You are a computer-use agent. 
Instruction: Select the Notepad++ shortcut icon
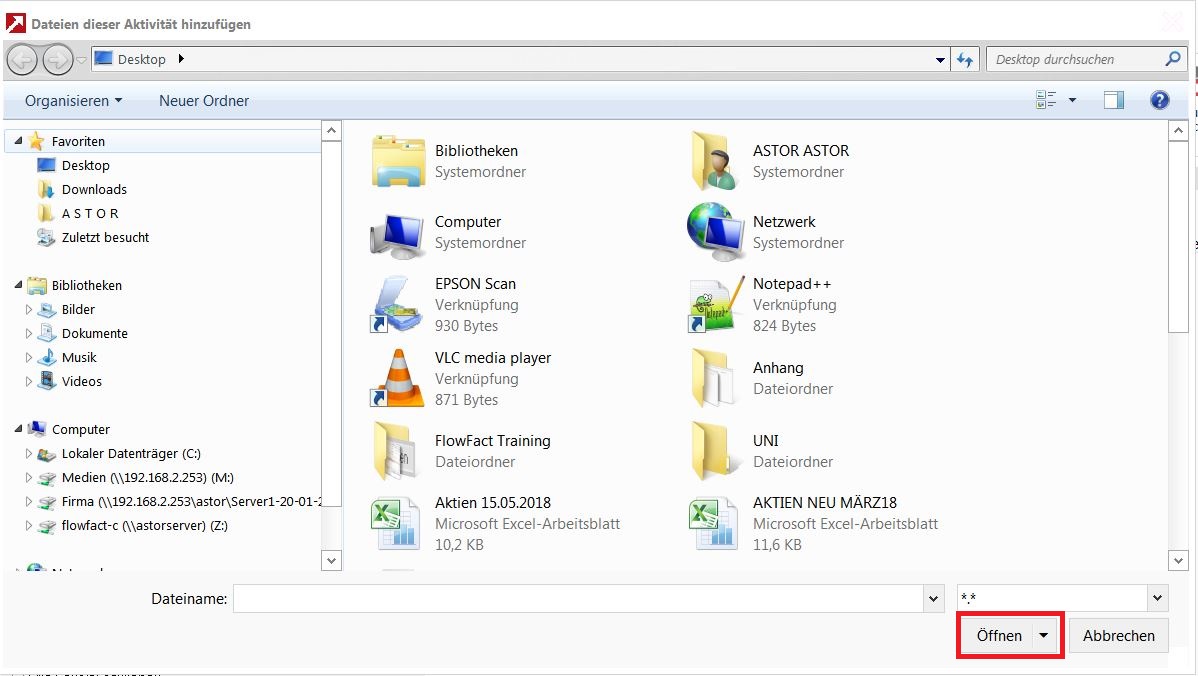[716, 305]
